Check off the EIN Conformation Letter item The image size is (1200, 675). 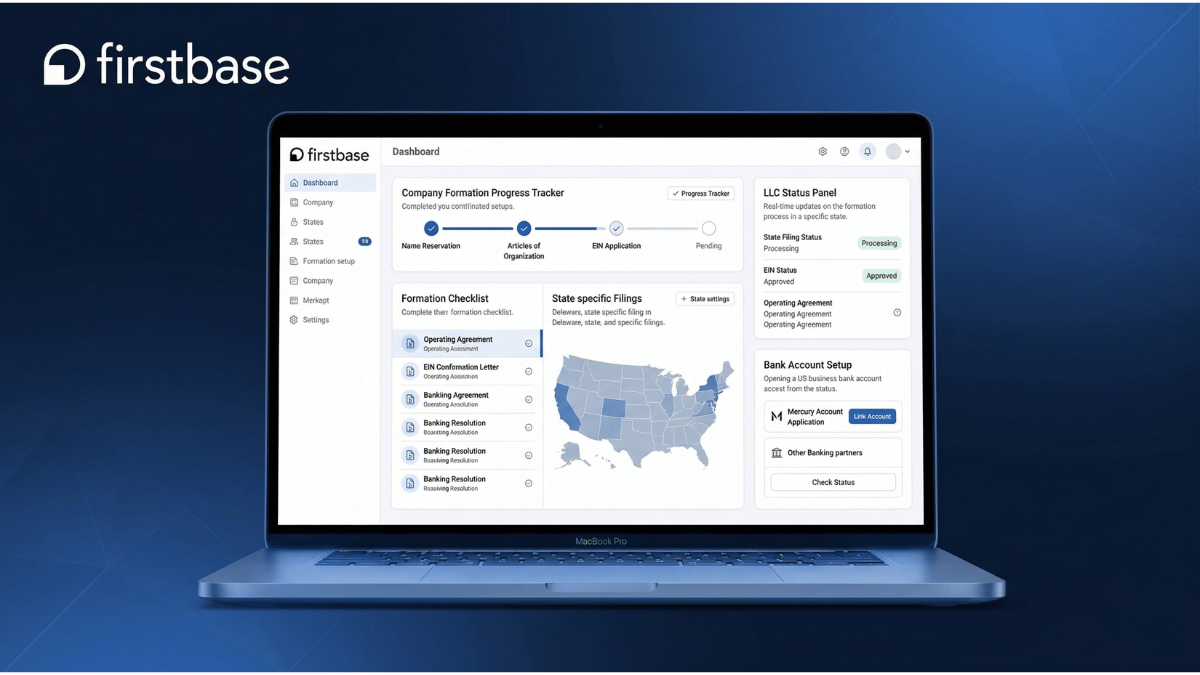pyautogui.click(x=529, y=372)
